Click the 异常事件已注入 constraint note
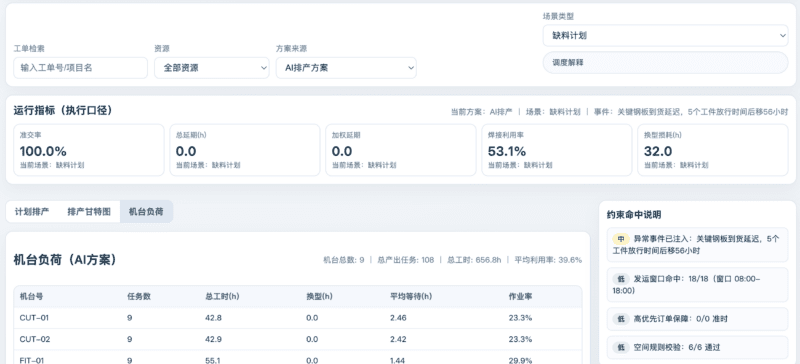800x364 pixels. [697, 245]
